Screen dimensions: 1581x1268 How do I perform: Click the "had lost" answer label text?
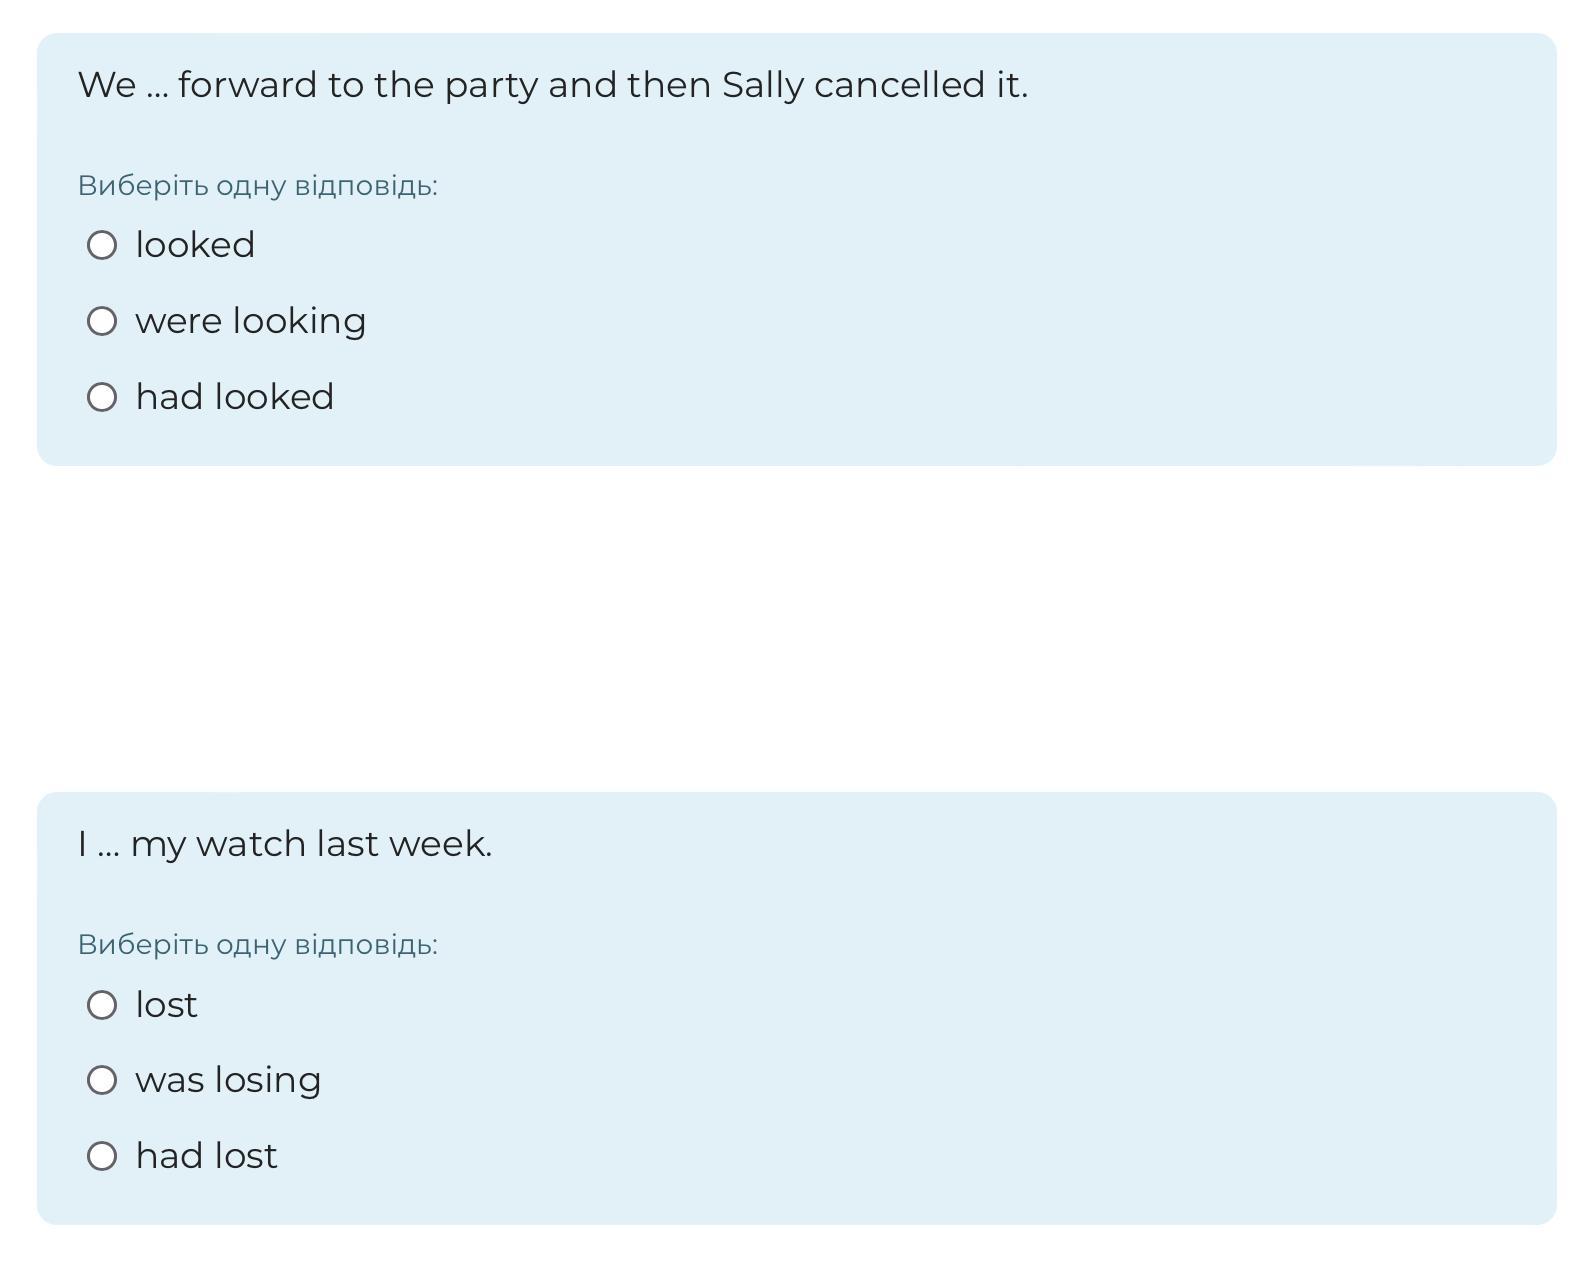206,1156
